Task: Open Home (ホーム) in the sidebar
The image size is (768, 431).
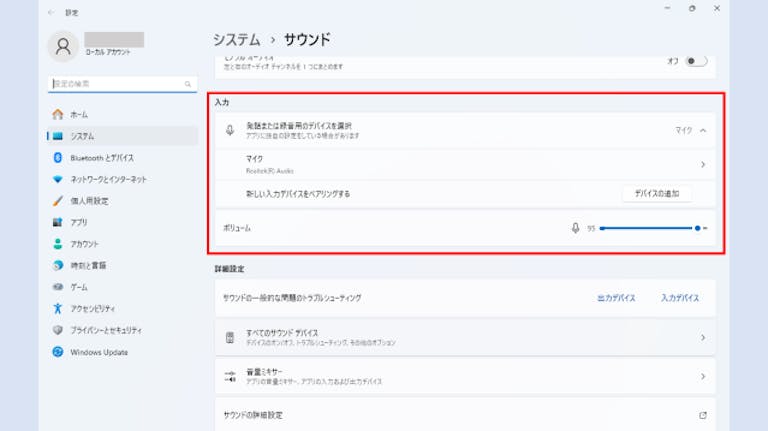Action: pos(122,115)
